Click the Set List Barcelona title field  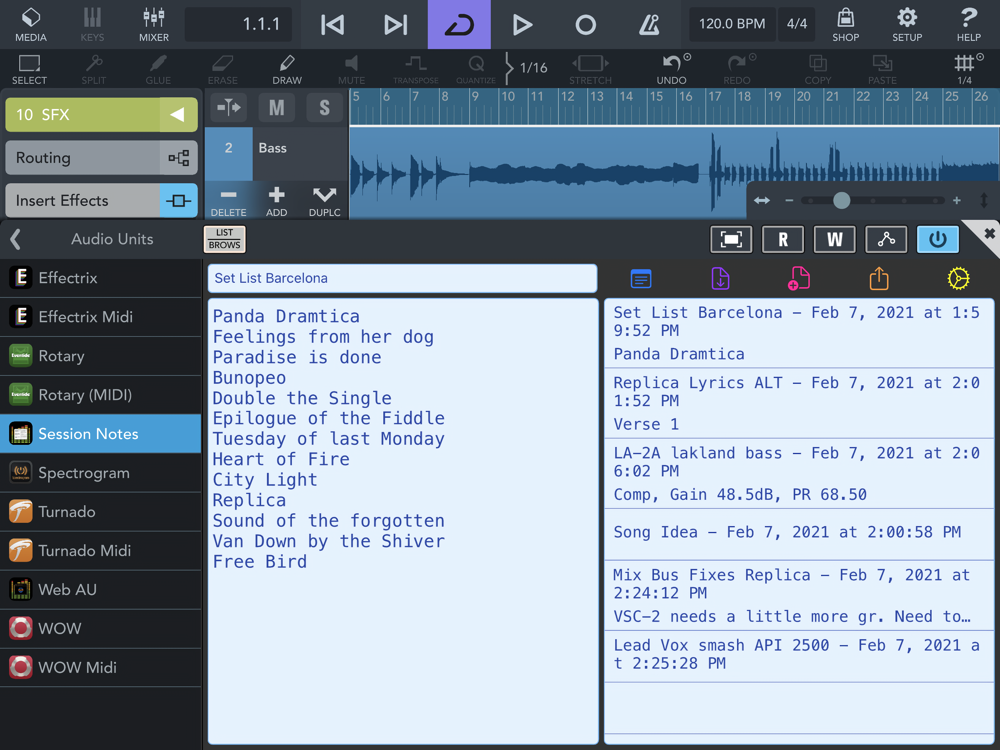click(402, 278)
